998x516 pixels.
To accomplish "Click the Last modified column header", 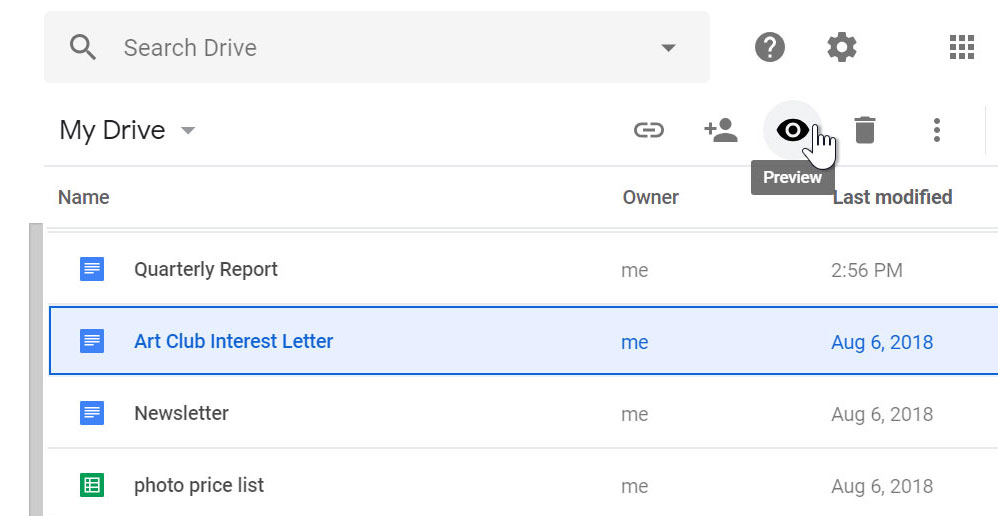I will (x=892, y=197).
